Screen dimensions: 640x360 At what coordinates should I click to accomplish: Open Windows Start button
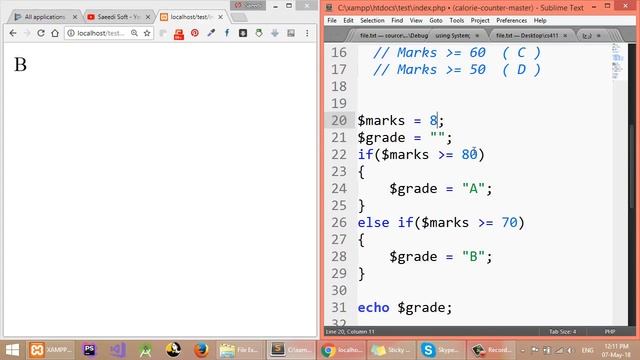12,350
